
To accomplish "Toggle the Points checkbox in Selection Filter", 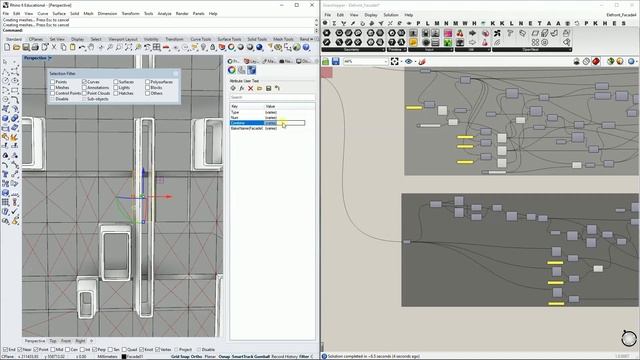I will point(53,82).
